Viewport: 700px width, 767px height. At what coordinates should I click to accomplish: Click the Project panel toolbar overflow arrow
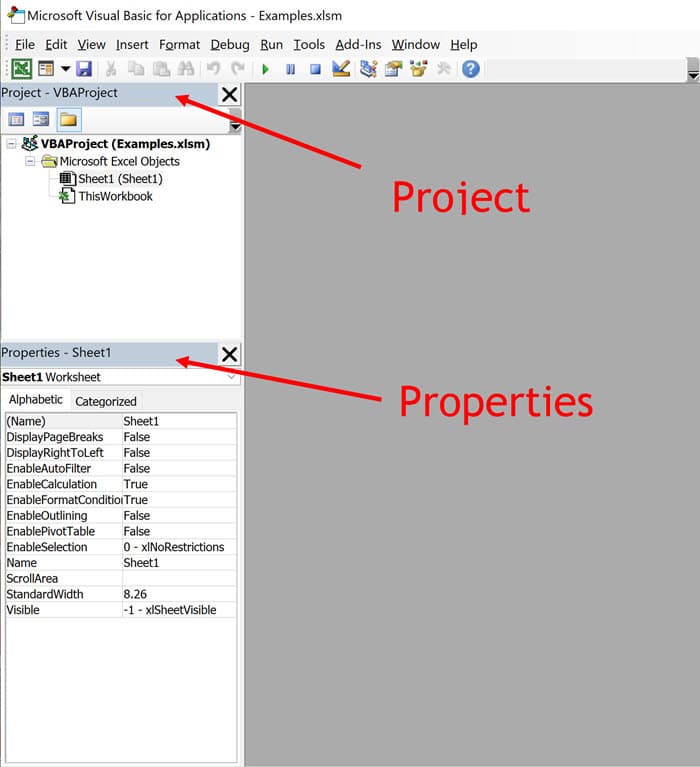pos(235,121)
